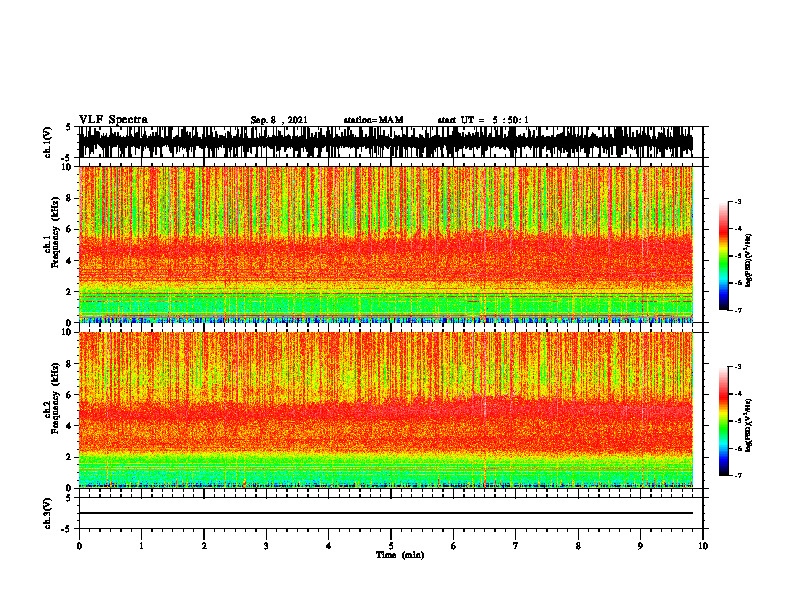
Task: Click the 'Time (min)' axis label
Action: pyautogui.click(x=400, y=555)
